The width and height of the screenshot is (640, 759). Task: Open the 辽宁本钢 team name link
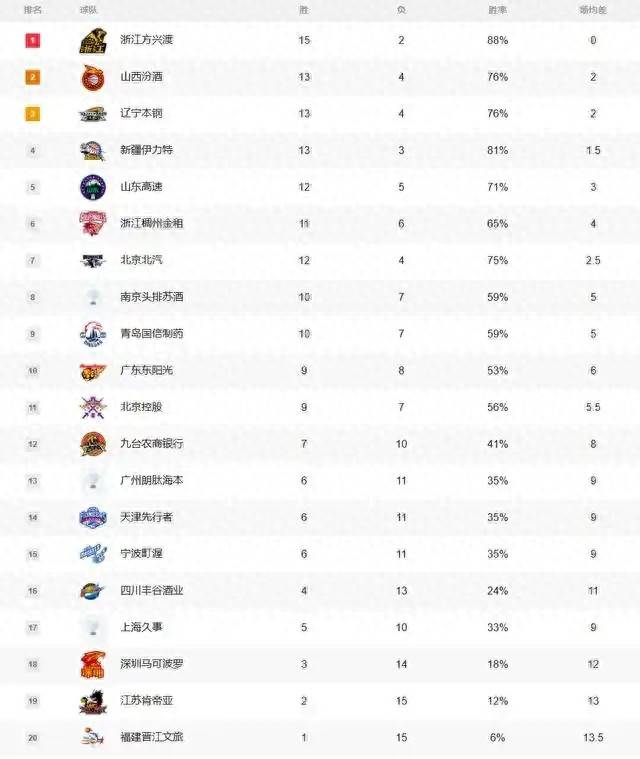click(141, 114)
